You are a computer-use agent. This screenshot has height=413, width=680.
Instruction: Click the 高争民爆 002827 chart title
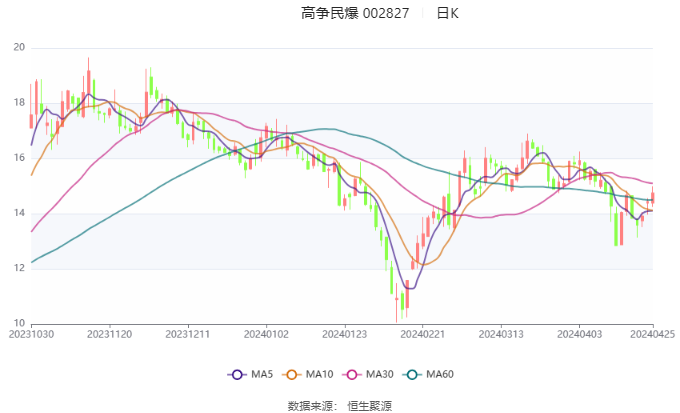click(x=355, y=13)
